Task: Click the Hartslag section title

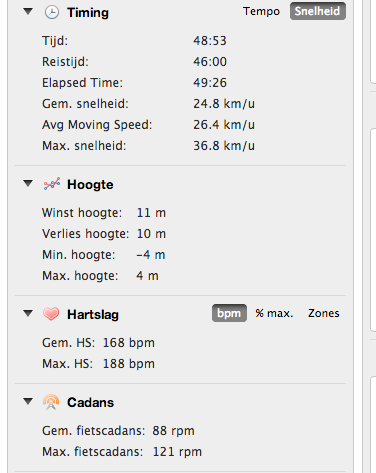Action: (93, 314)
